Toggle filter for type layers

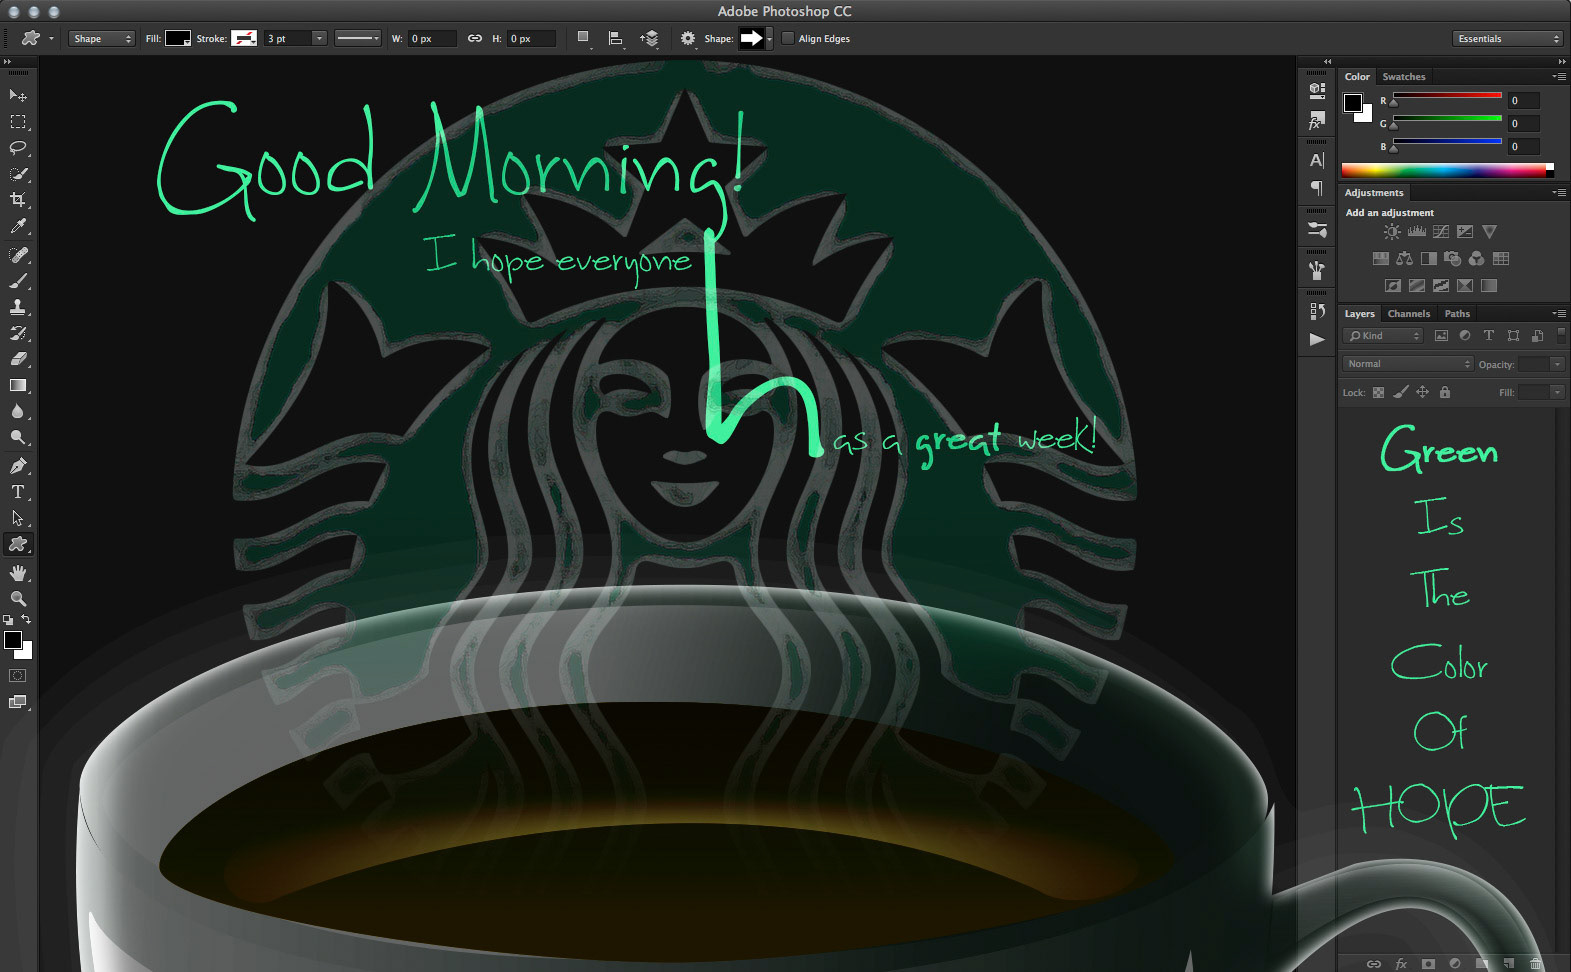pyautogui.click(x=1488, y=336)
